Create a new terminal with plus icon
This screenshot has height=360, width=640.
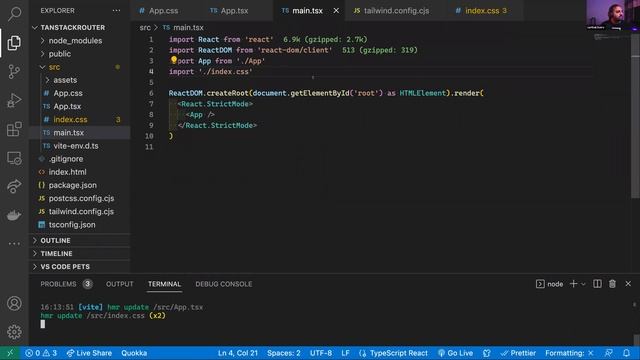coord(573,284)
